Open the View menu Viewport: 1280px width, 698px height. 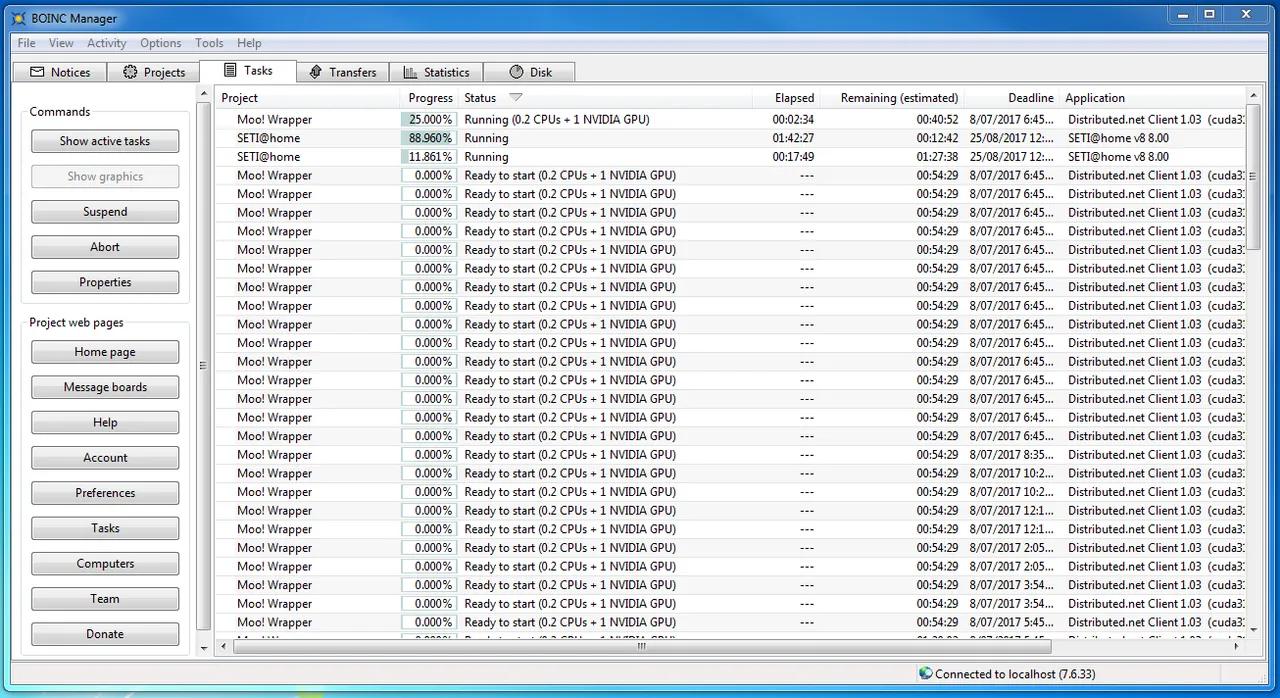click(61, 43)
